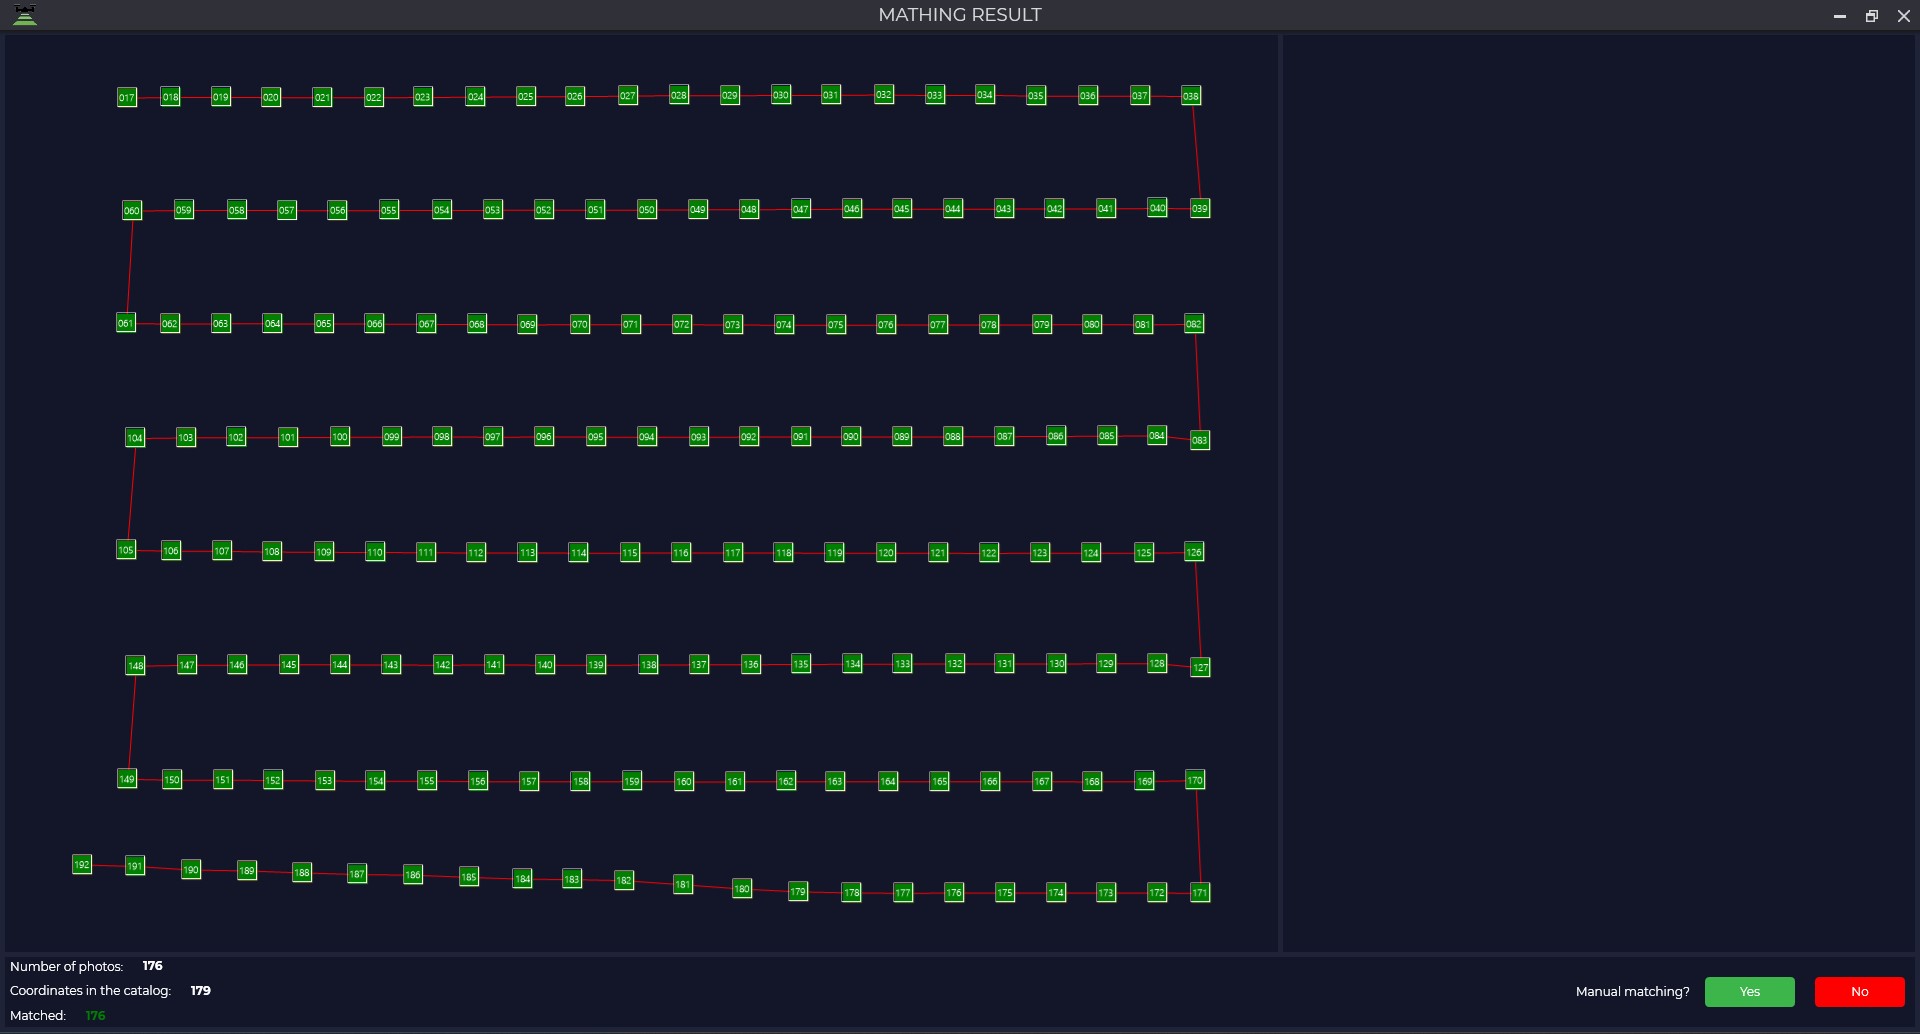Click photo node 060
The width and height of the screenshot is (1920, 1034).
pos(132,210)
